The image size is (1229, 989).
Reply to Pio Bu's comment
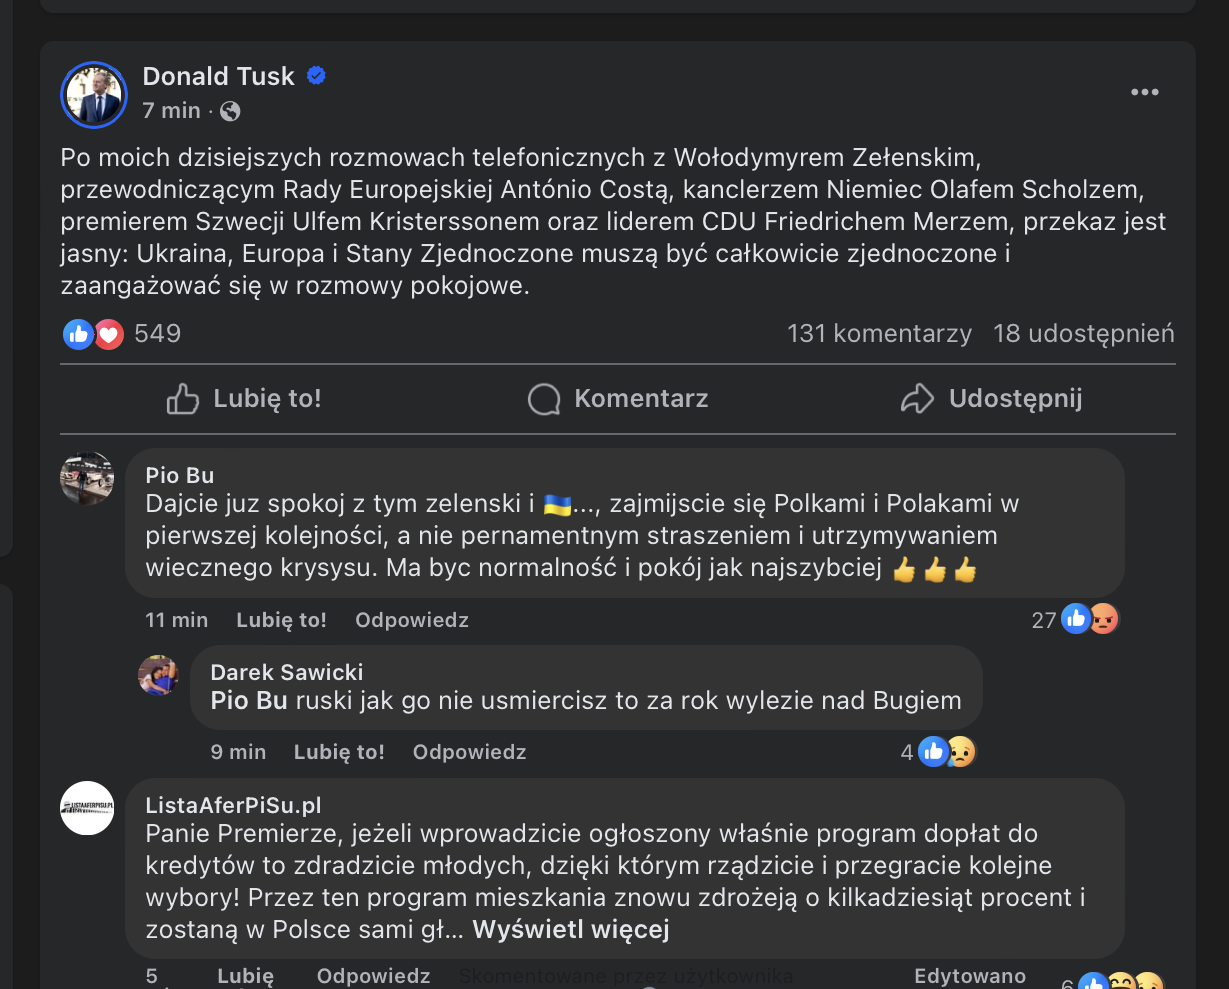point(411,620)
